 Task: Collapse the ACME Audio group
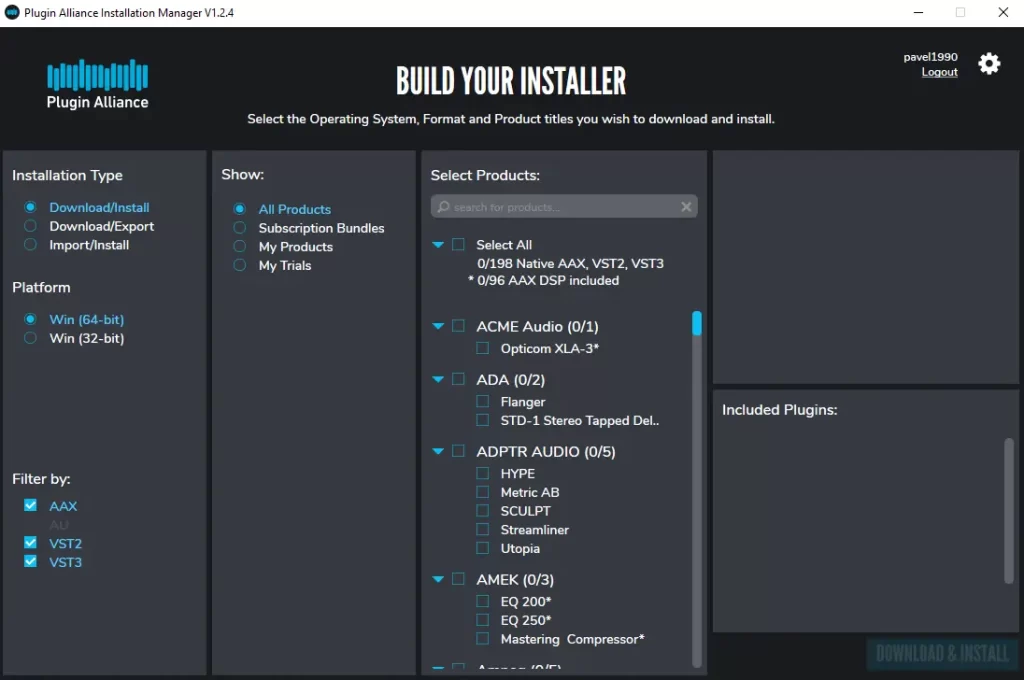point(438,326)
